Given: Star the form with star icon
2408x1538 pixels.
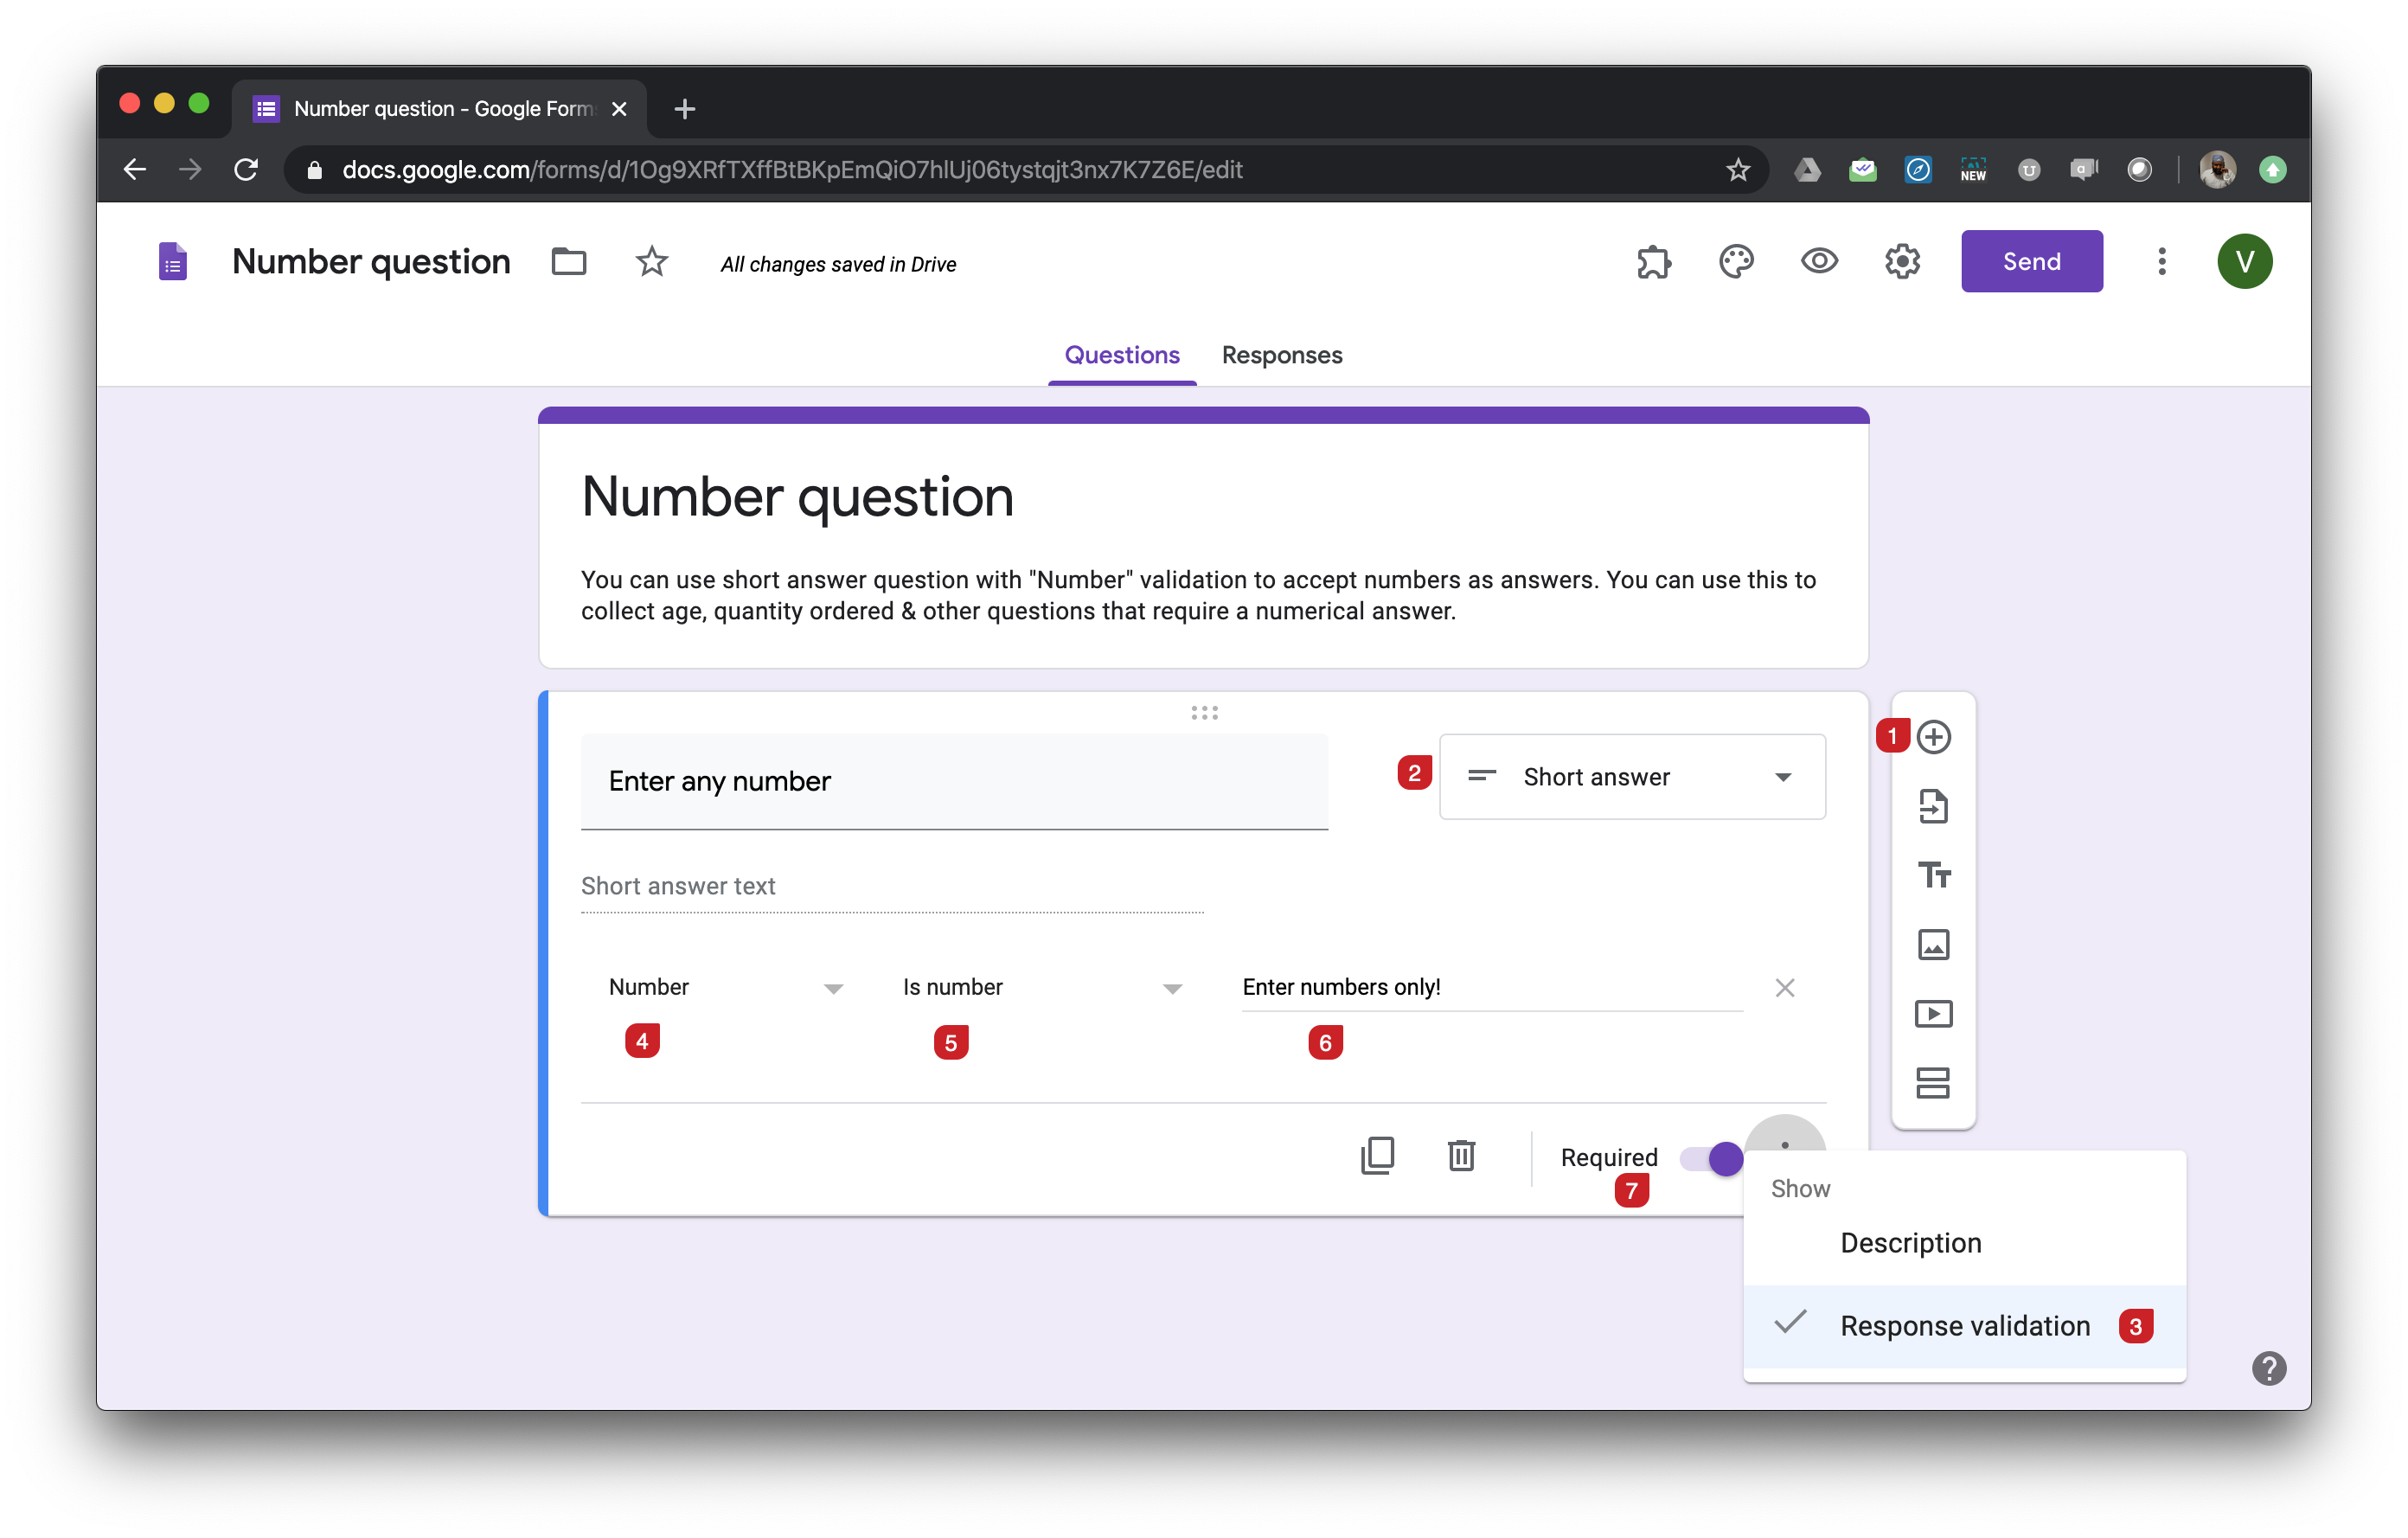Looking at the screenshot, I should tap(652, 262).
